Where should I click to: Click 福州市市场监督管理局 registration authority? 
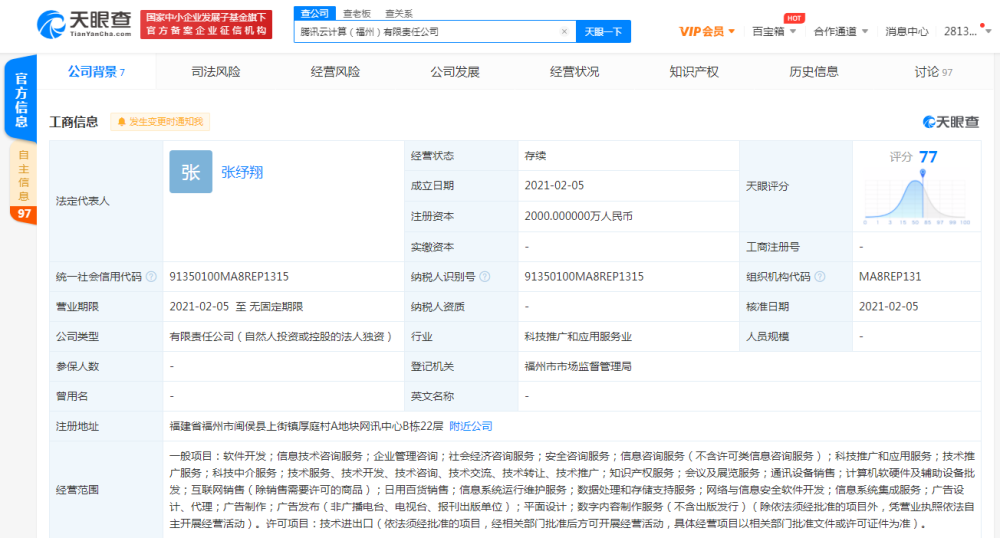coord(578,366)
